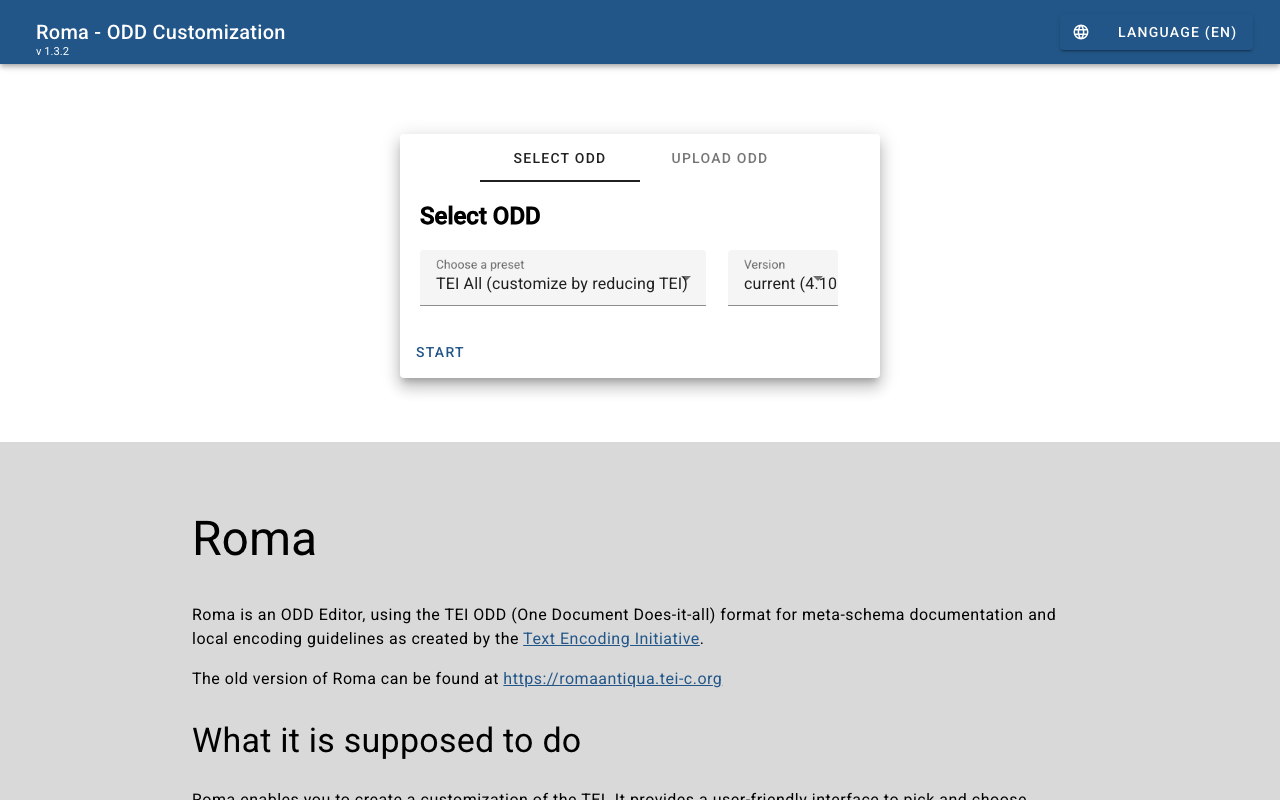This screenshot has width=1280, height=800.
Task: Click the Version dropdown arrow
Action: [818, 279]
